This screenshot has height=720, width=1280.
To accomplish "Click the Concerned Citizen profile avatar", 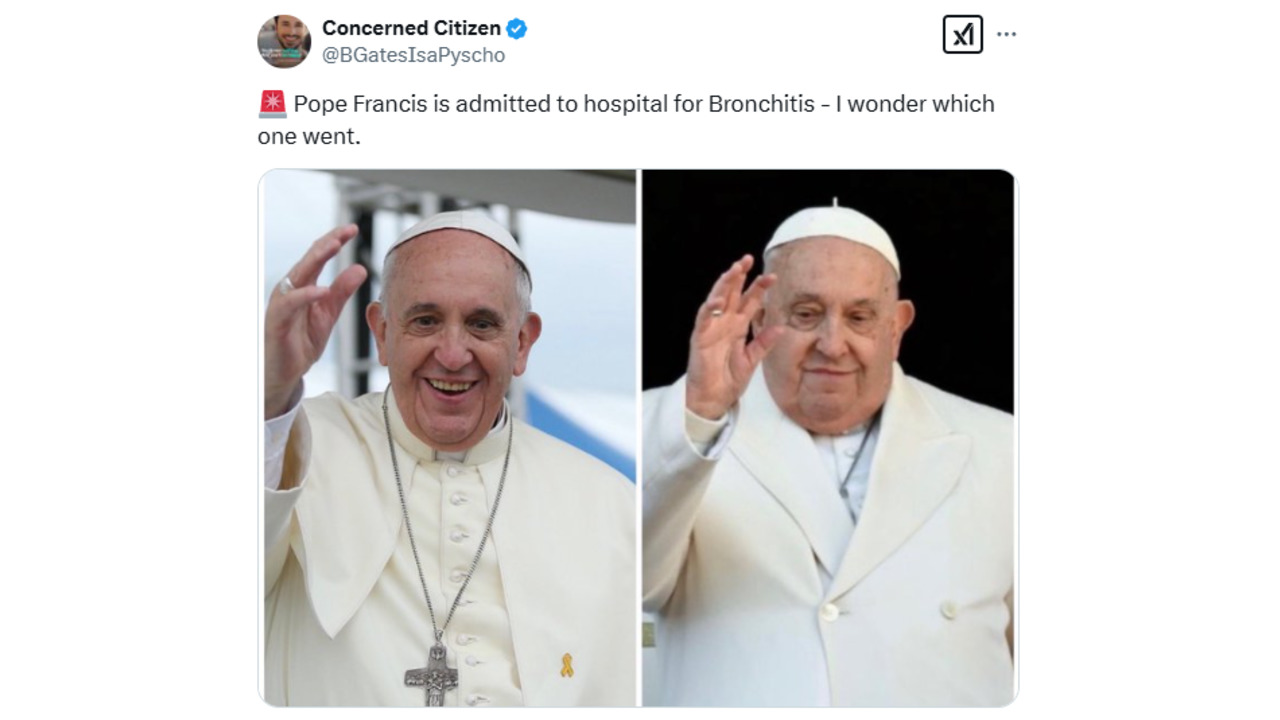I will point(284,42).
